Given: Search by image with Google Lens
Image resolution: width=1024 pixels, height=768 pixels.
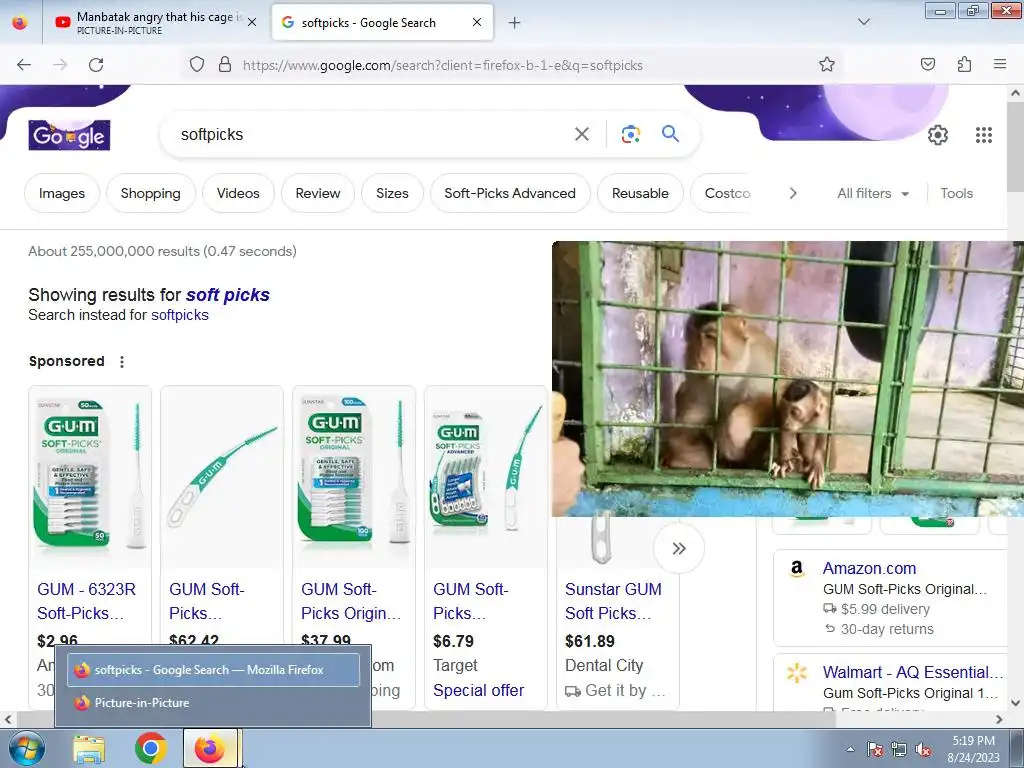Looking at the screenshot, I should [630, 135].
